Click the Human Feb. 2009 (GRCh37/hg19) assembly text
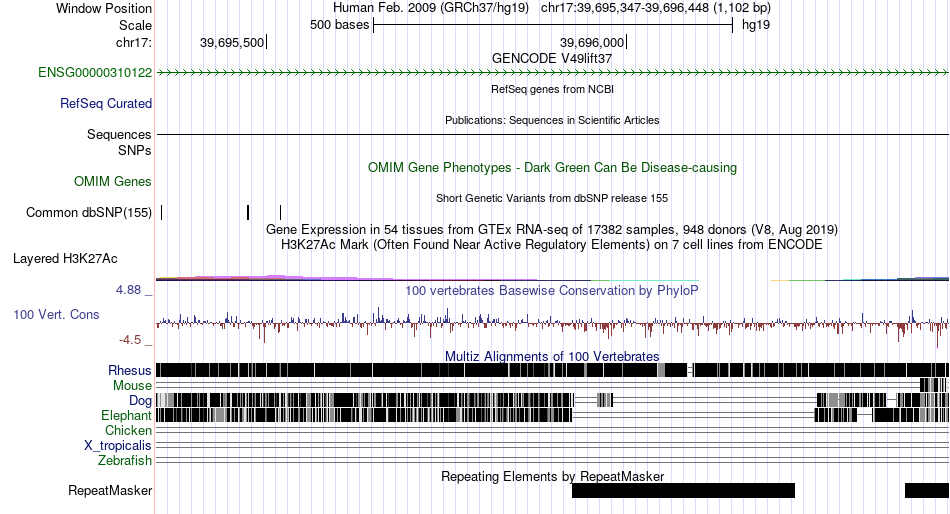Image resolution: width=950 pixels, height=514 pixels. coord(431,8)
